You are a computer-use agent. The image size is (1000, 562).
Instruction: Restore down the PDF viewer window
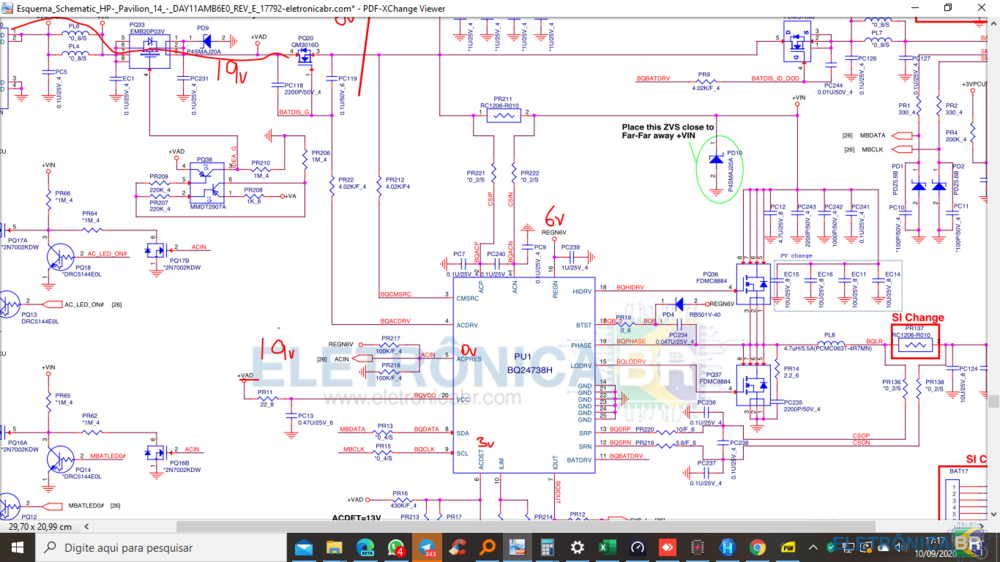click(x=948, y=8)
